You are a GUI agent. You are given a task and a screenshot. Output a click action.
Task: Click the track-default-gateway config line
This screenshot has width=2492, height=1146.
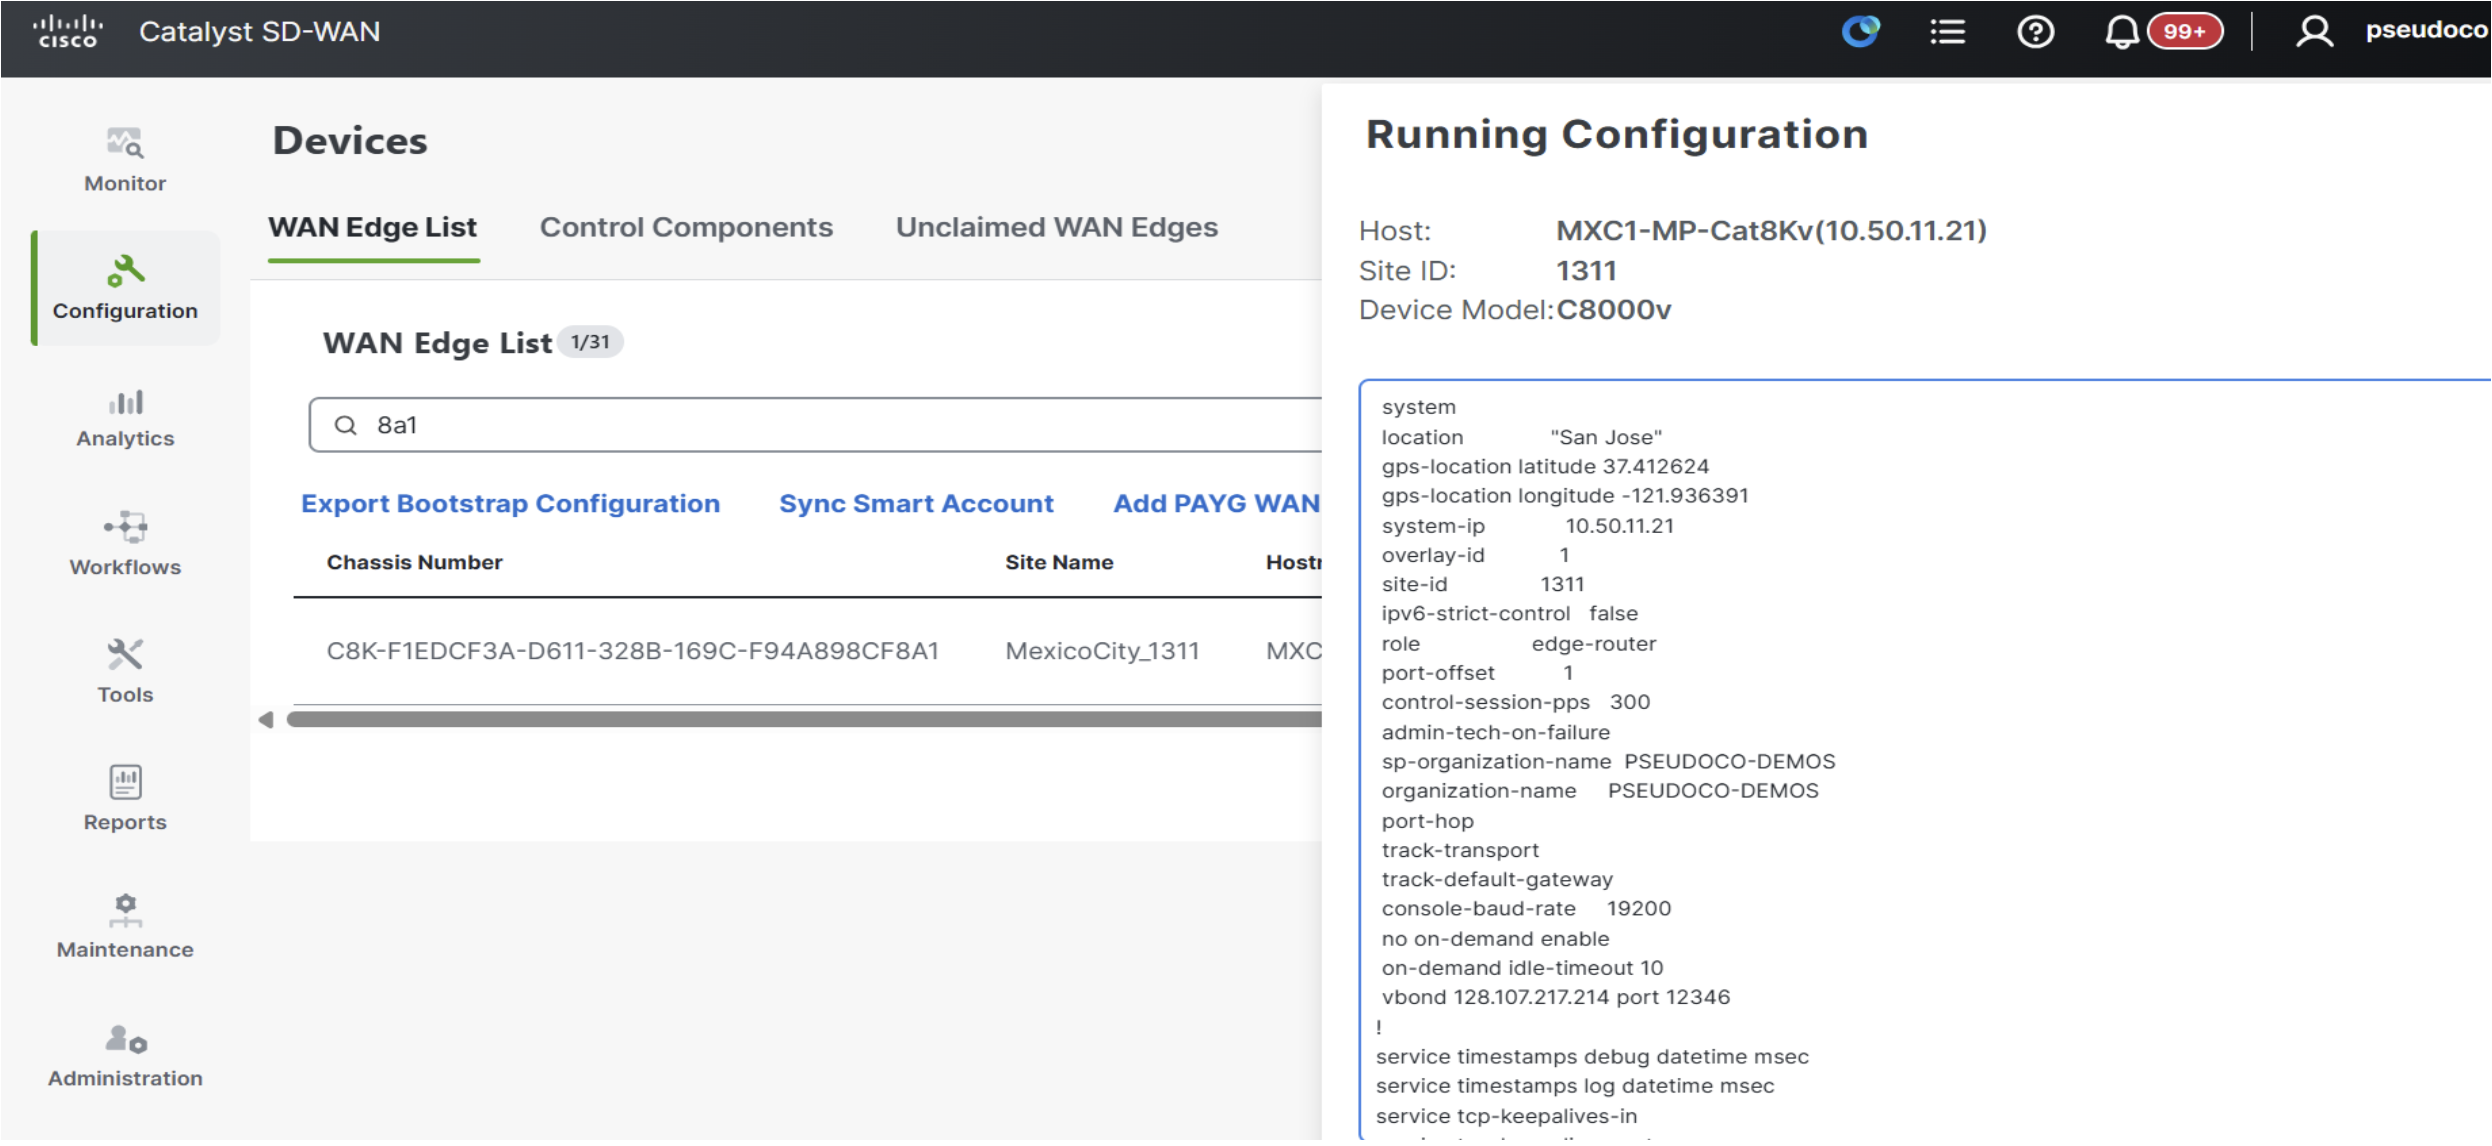(x=1497, y=879)
